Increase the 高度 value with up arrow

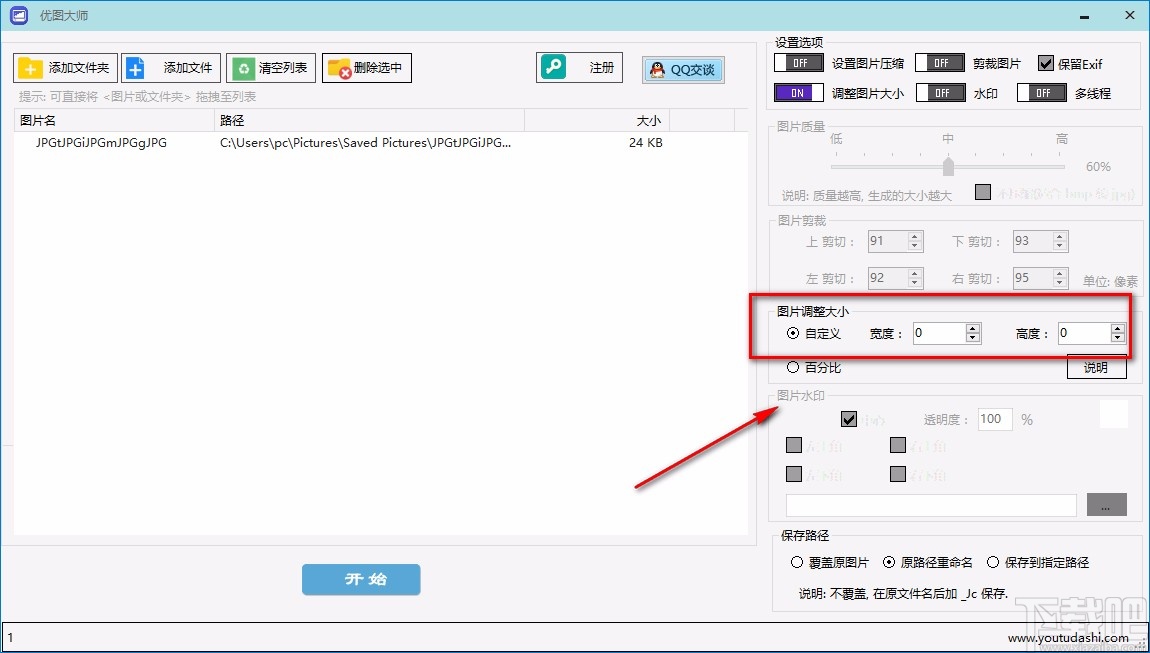pos(1118,328)
